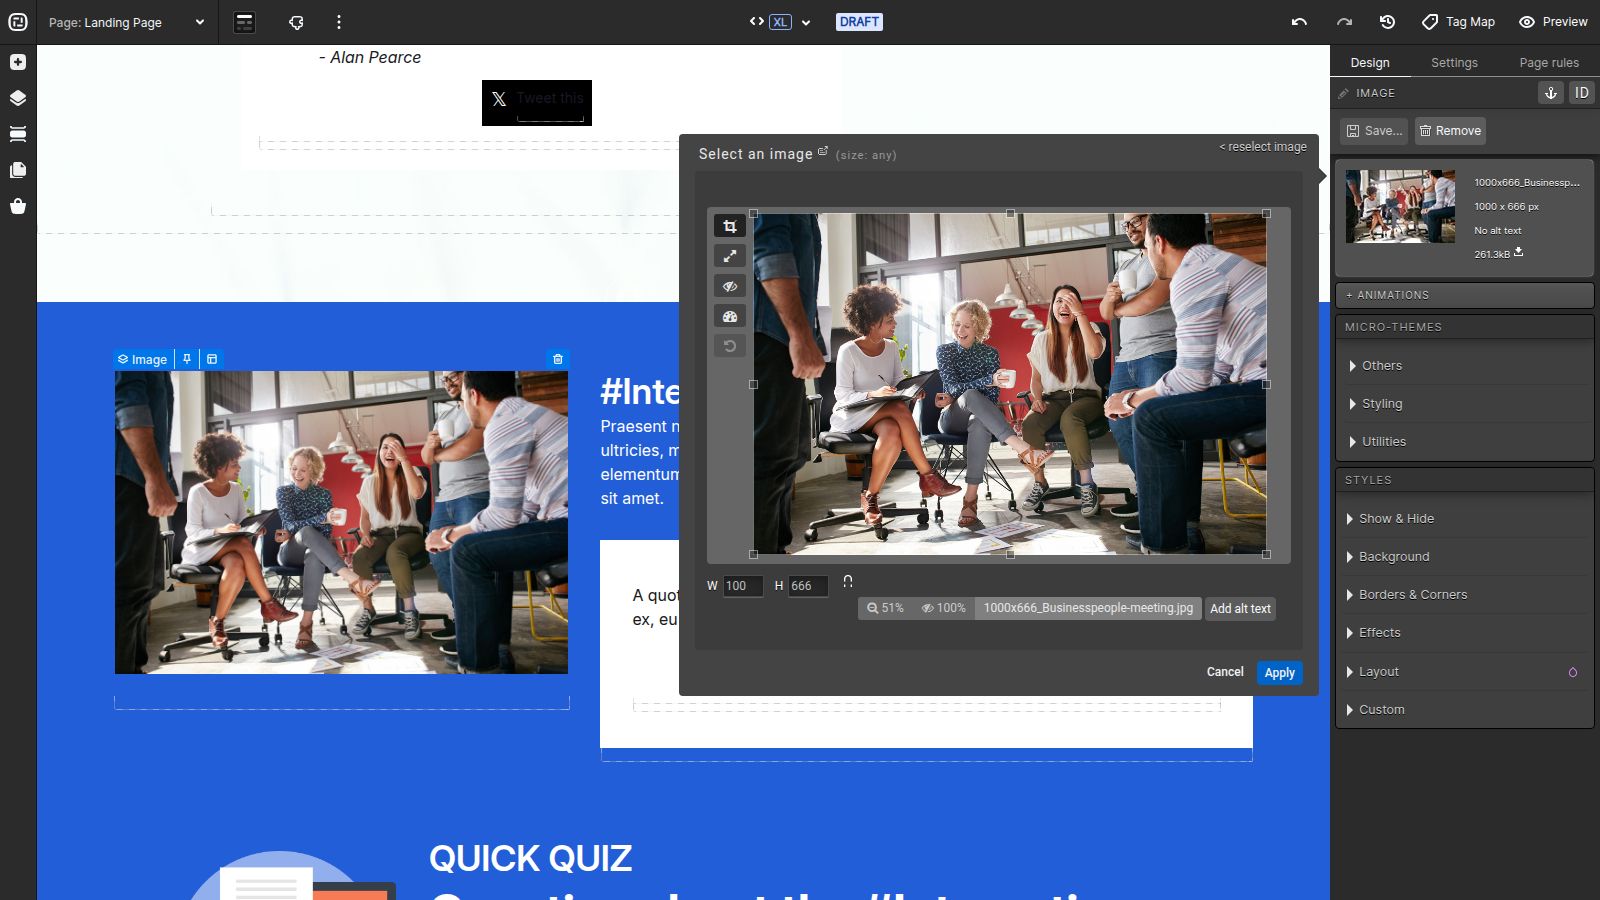Expand the Utilities micro-theme group
The width and height of the screenshot is (1600, 900).
[1464, 442]
